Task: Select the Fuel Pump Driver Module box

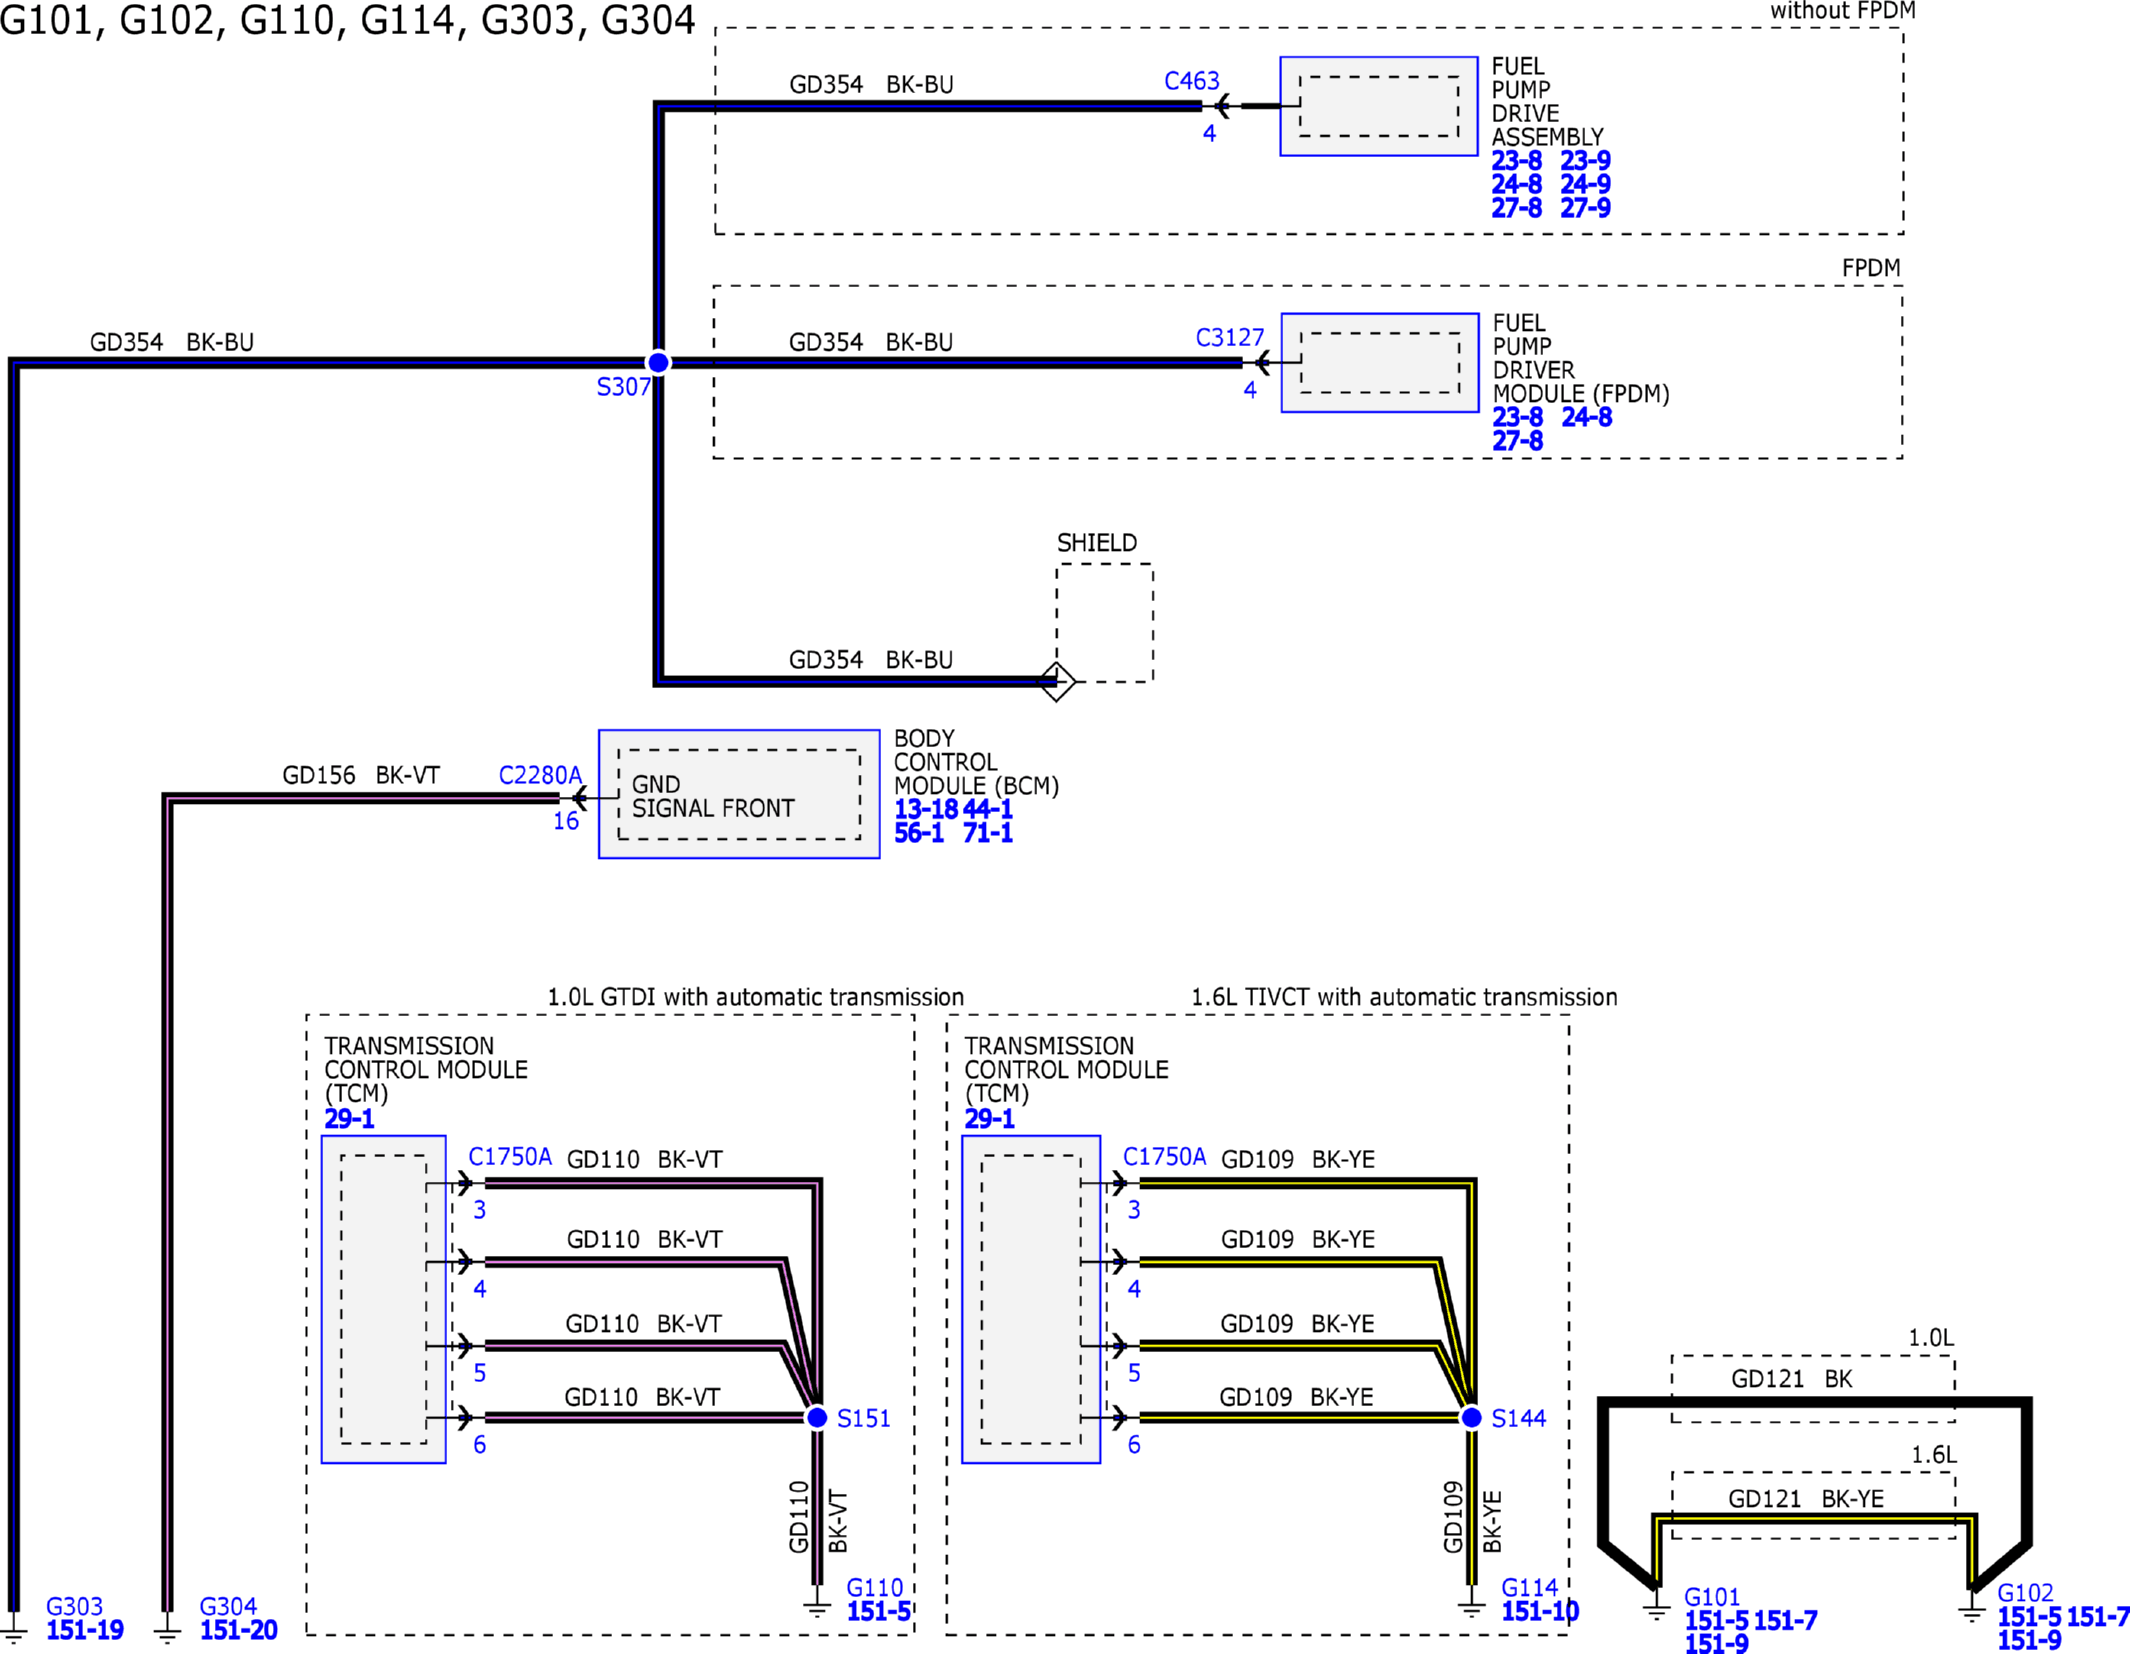Action: (1379, 363)
